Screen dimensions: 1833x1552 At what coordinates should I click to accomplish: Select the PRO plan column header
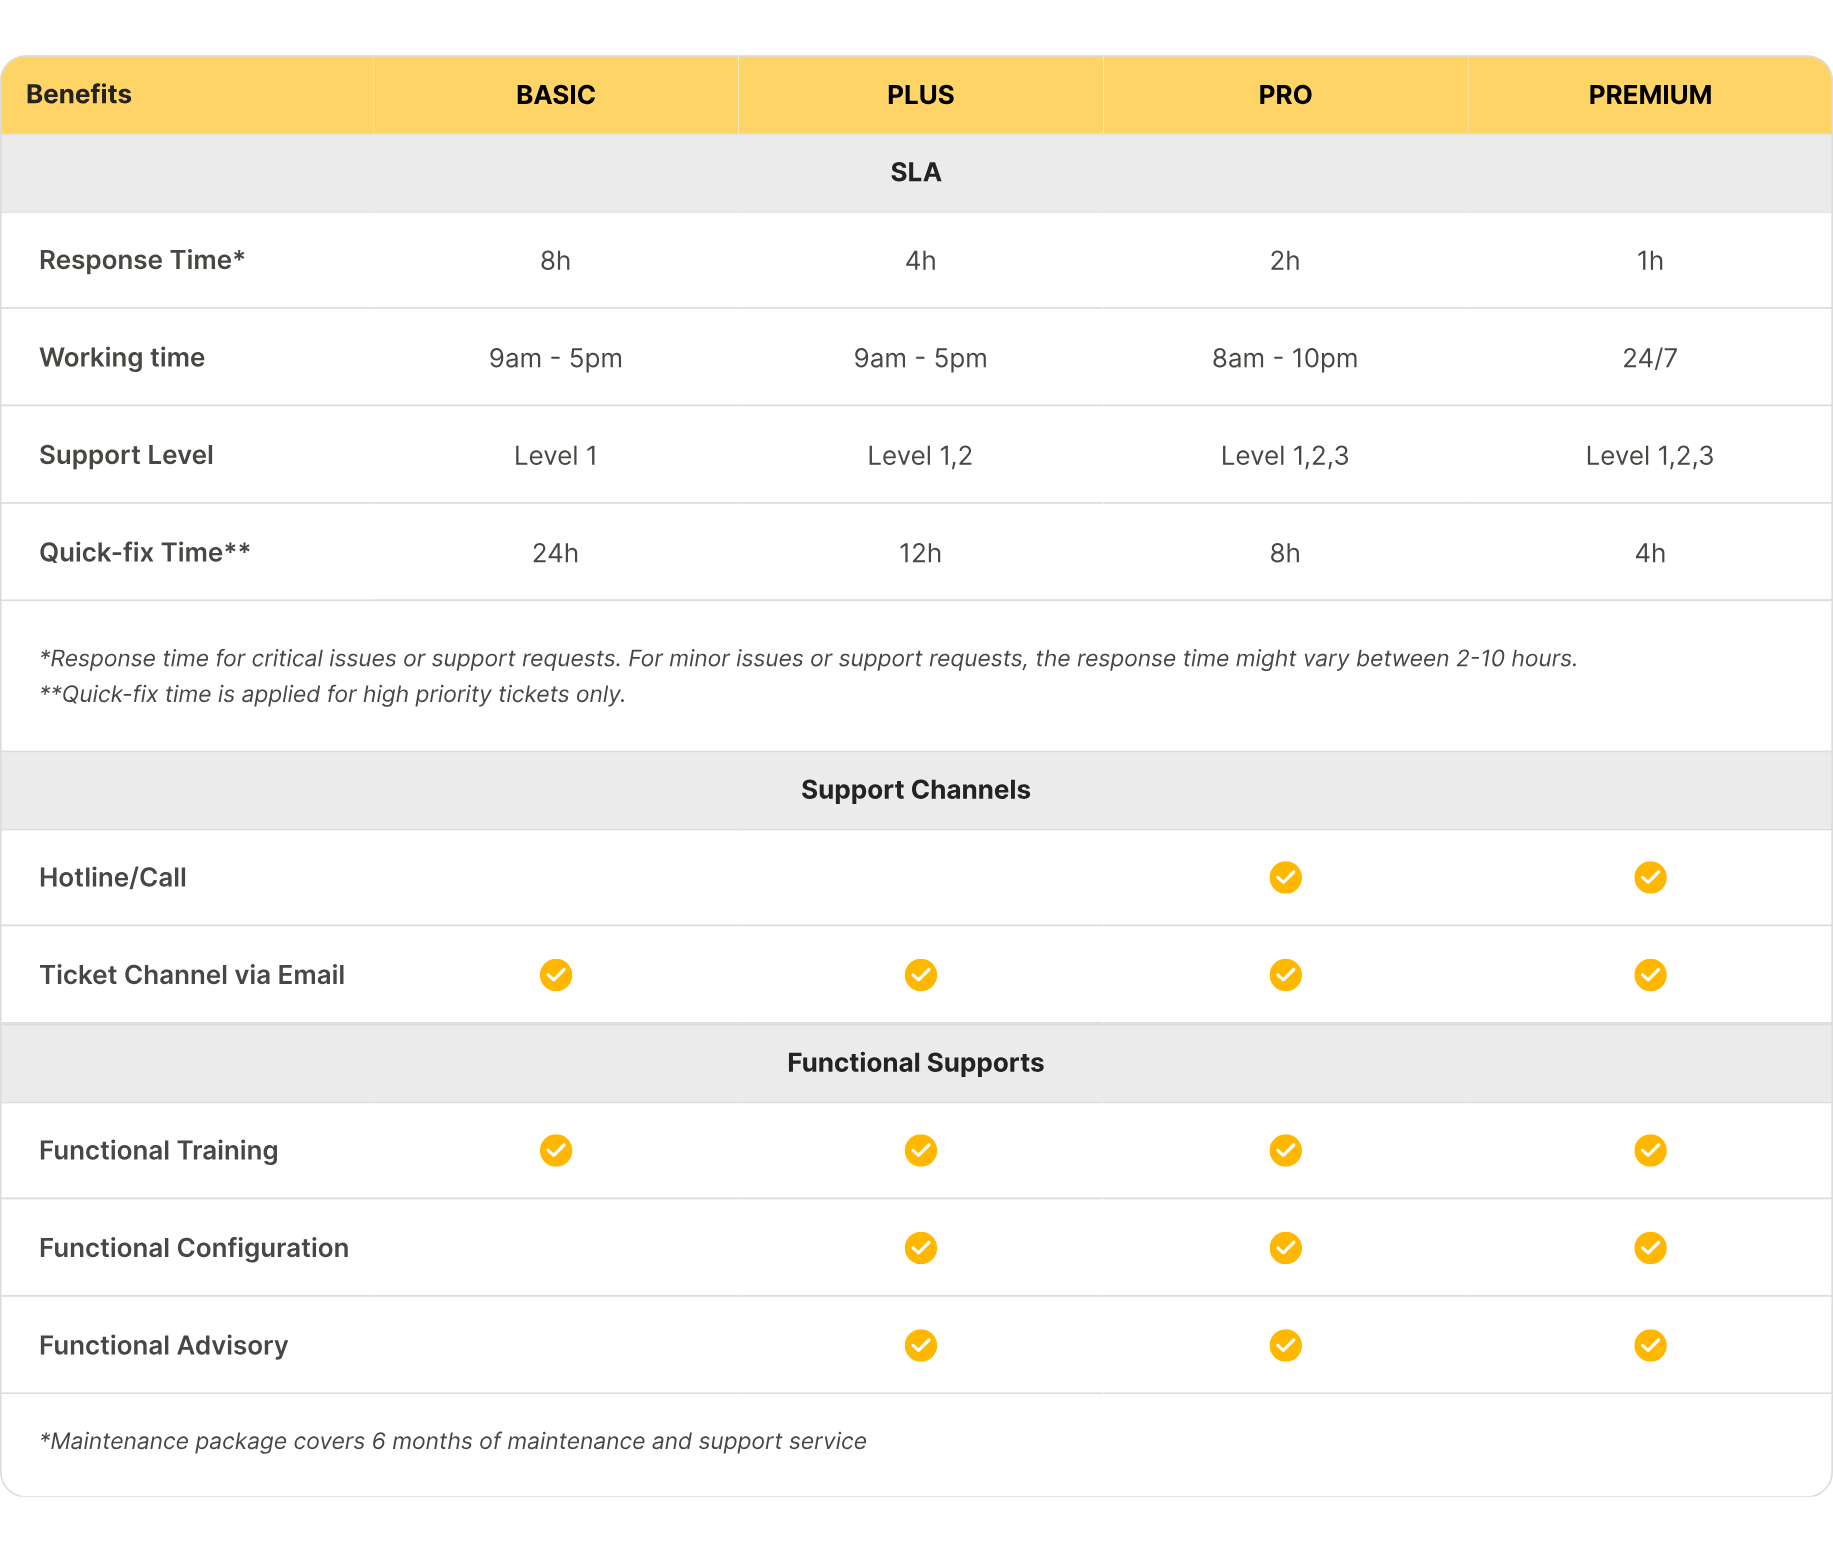click(x=1285, y=95)
